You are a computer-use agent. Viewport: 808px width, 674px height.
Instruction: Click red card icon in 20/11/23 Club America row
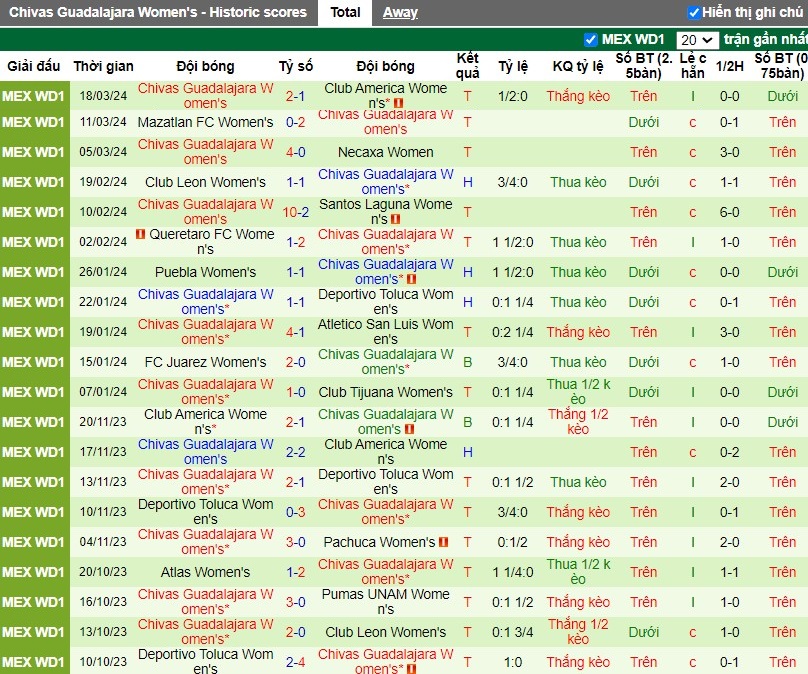coord(409,429)
